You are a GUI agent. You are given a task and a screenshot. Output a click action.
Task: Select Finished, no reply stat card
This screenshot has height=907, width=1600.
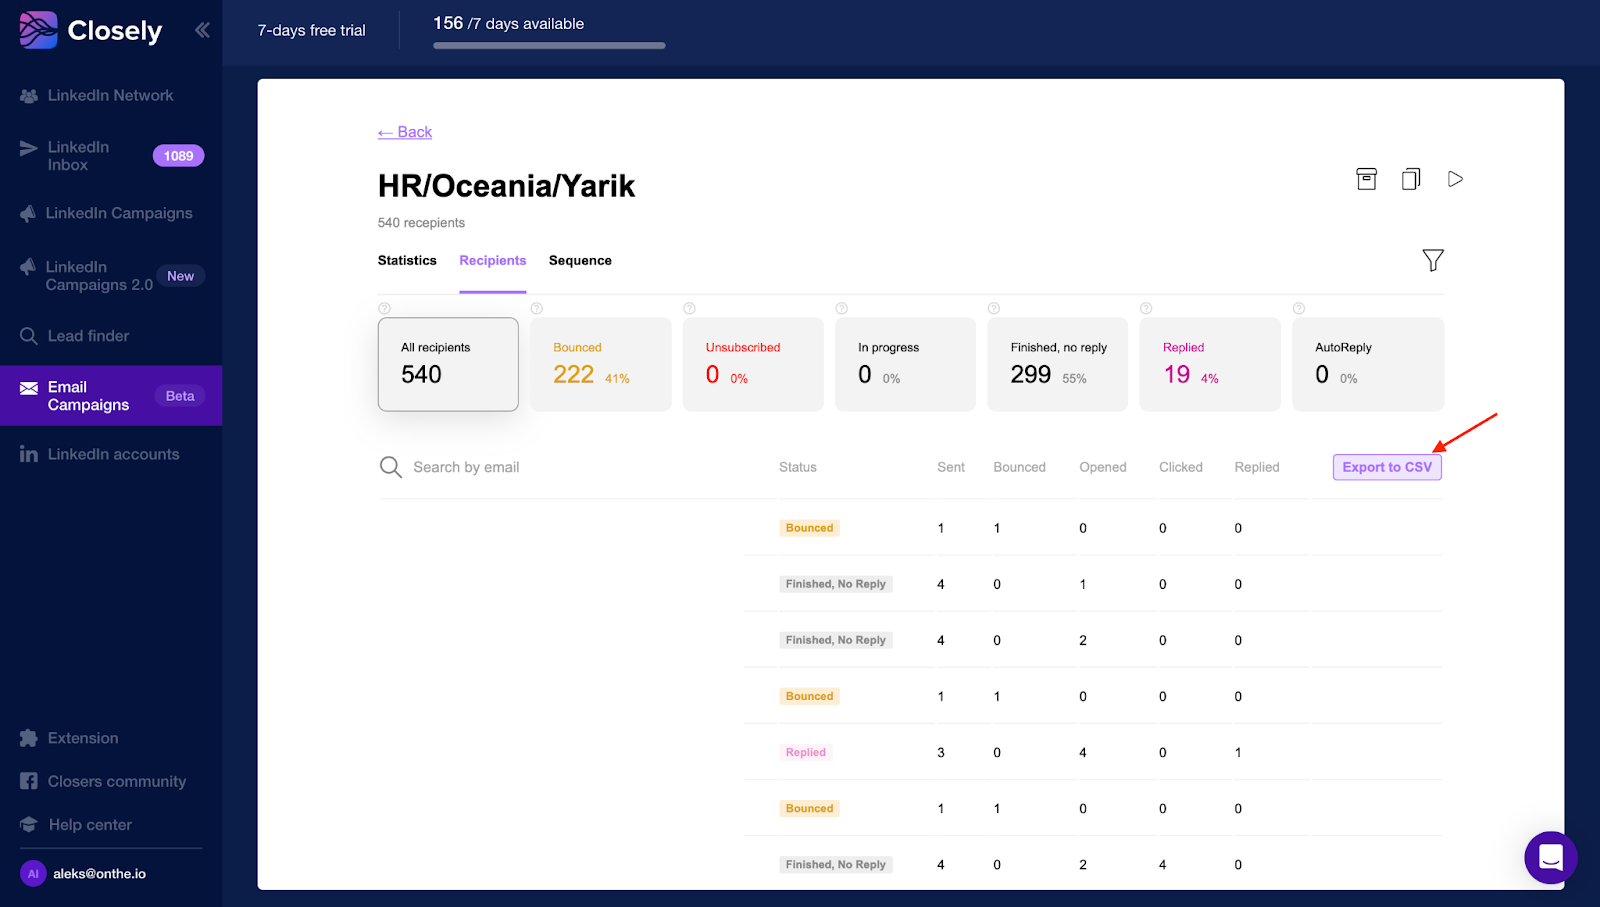tap(1057, 364)
